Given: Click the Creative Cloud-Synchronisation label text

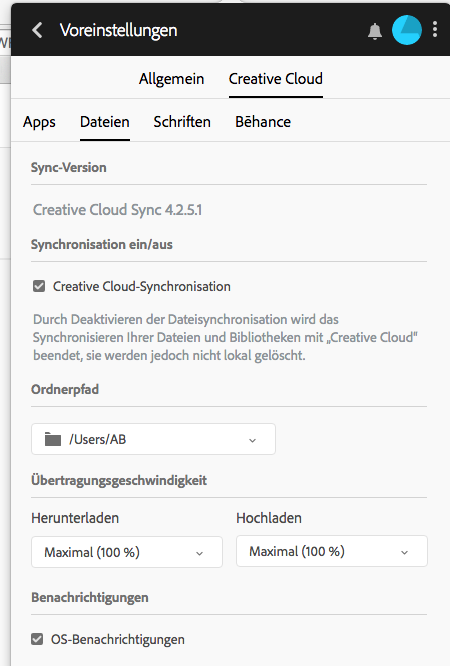Looking at the screenshot, I should pyautogui.click(x=142, y=287).
